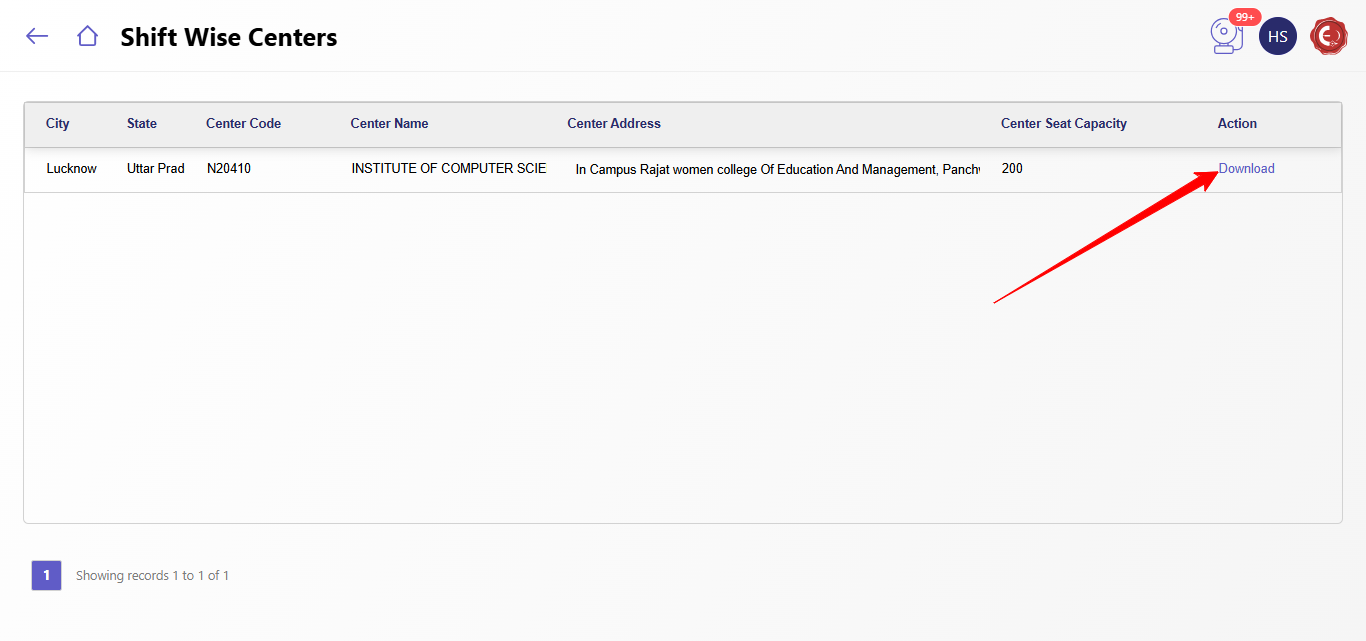Screen dimensions: 1366x641
Task: Click the Center Code column header
Action: pyautogui.click(x=243, y=124)
